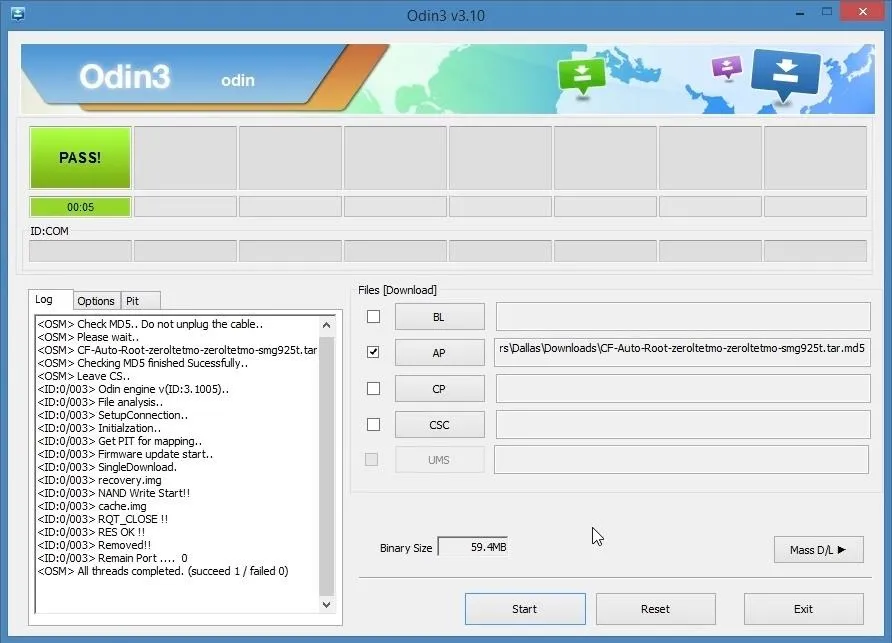Click log line 'RES OK !!'
This screenshot has height=643, width=892.
[92, 532]
